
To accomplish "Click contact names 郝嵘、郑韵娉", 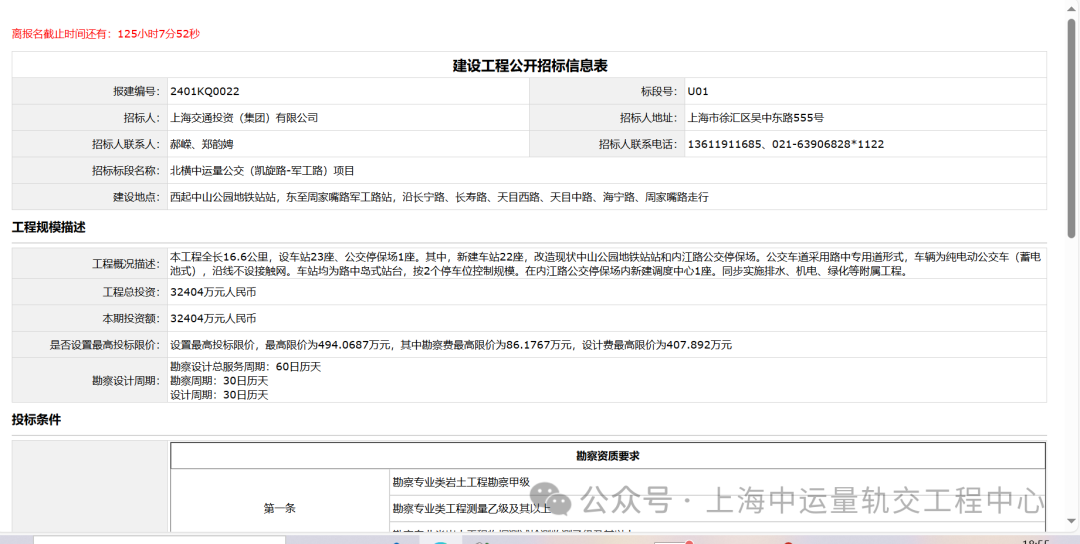I will 202,144.
